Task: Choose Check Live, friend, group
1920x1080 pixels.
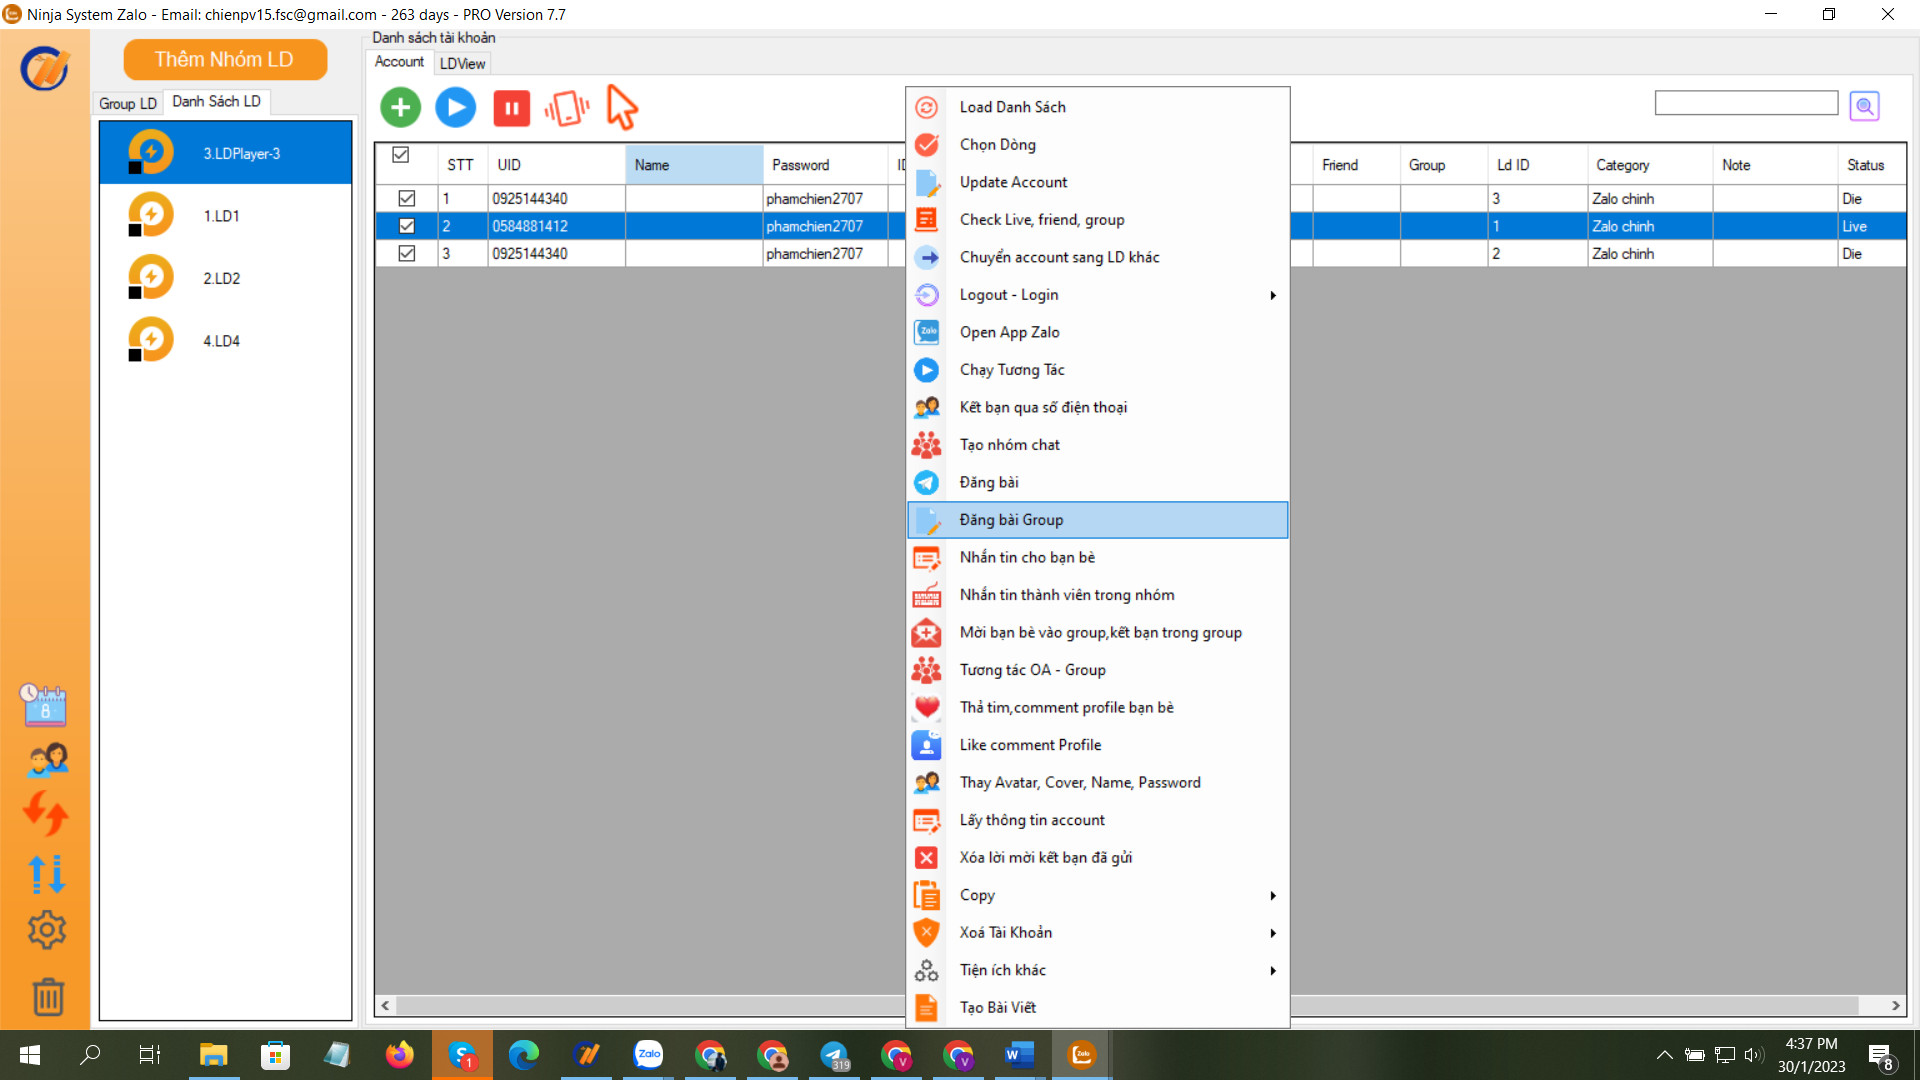Action: (1098, 220)
